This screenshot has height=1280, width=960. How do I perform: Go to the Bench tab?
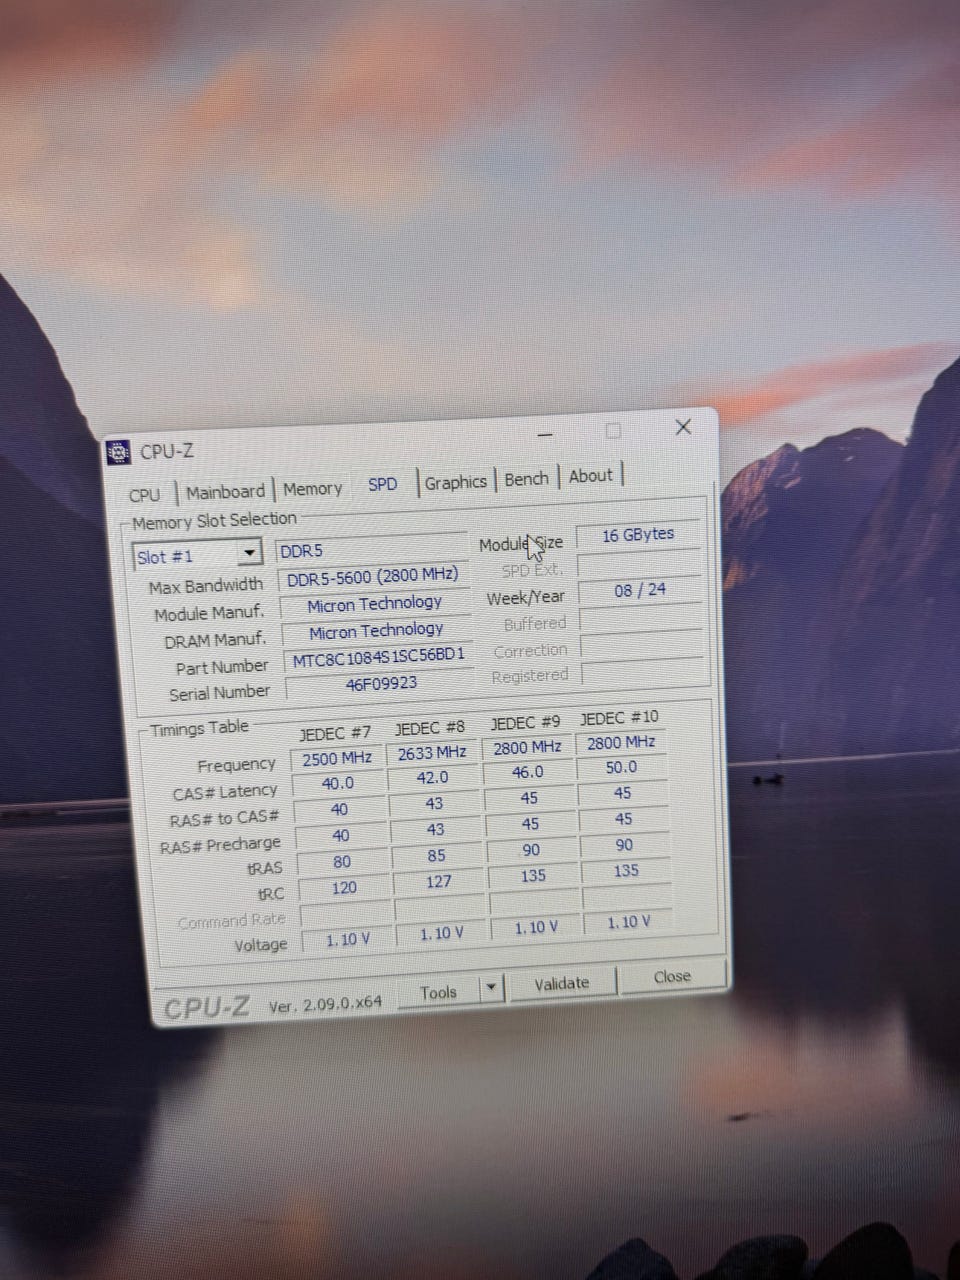point(526,479)
